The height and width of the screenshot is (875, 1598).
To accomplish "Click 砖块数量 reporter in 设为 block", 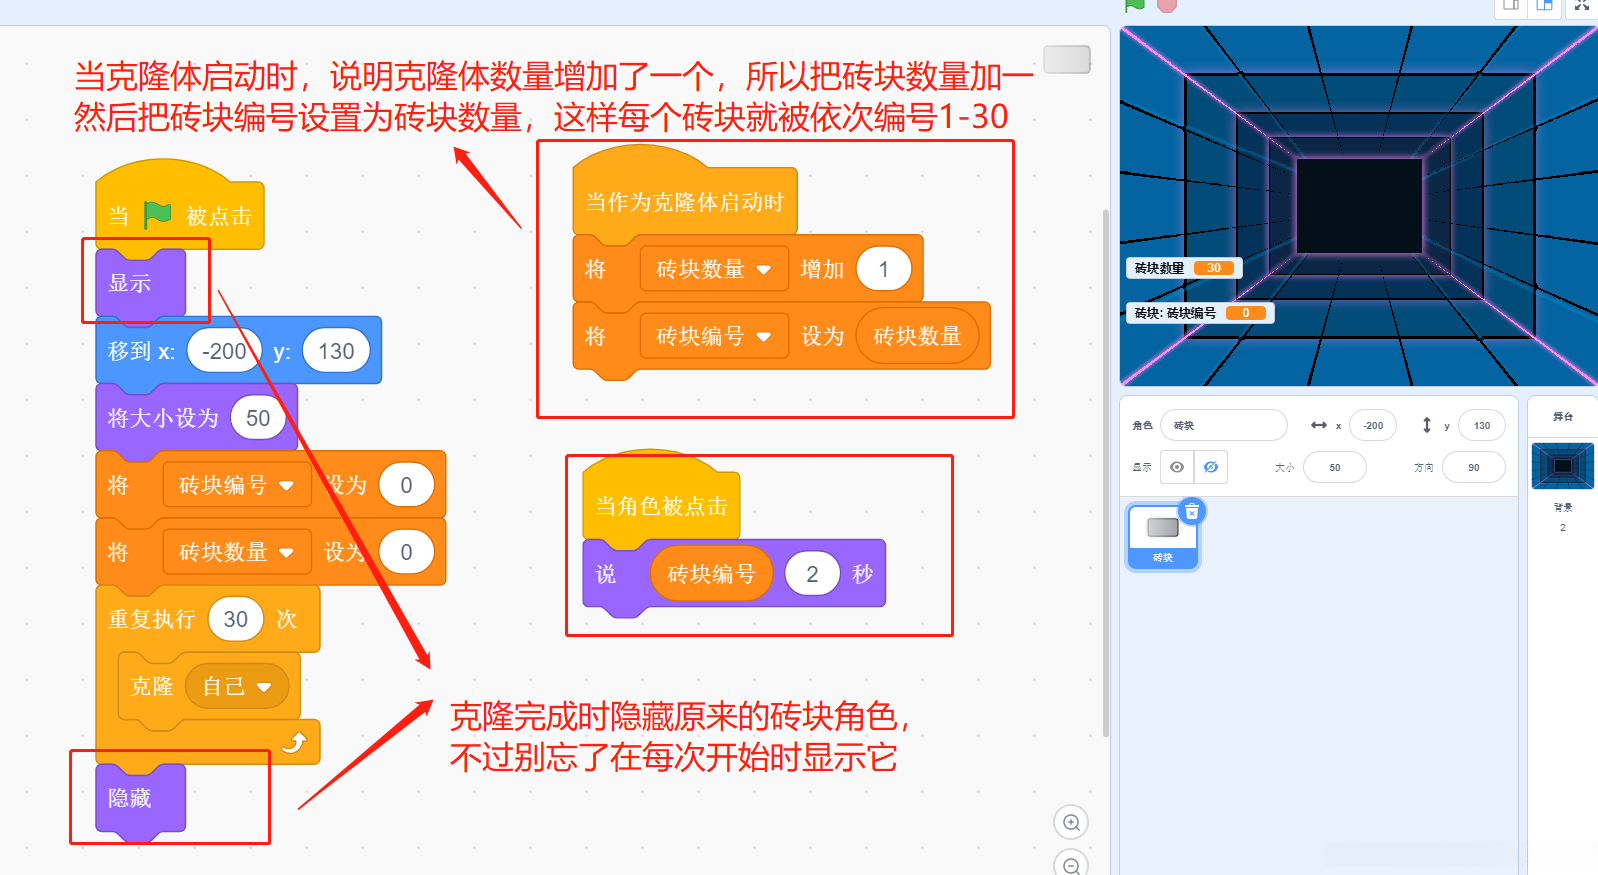I will pos(917,336).
